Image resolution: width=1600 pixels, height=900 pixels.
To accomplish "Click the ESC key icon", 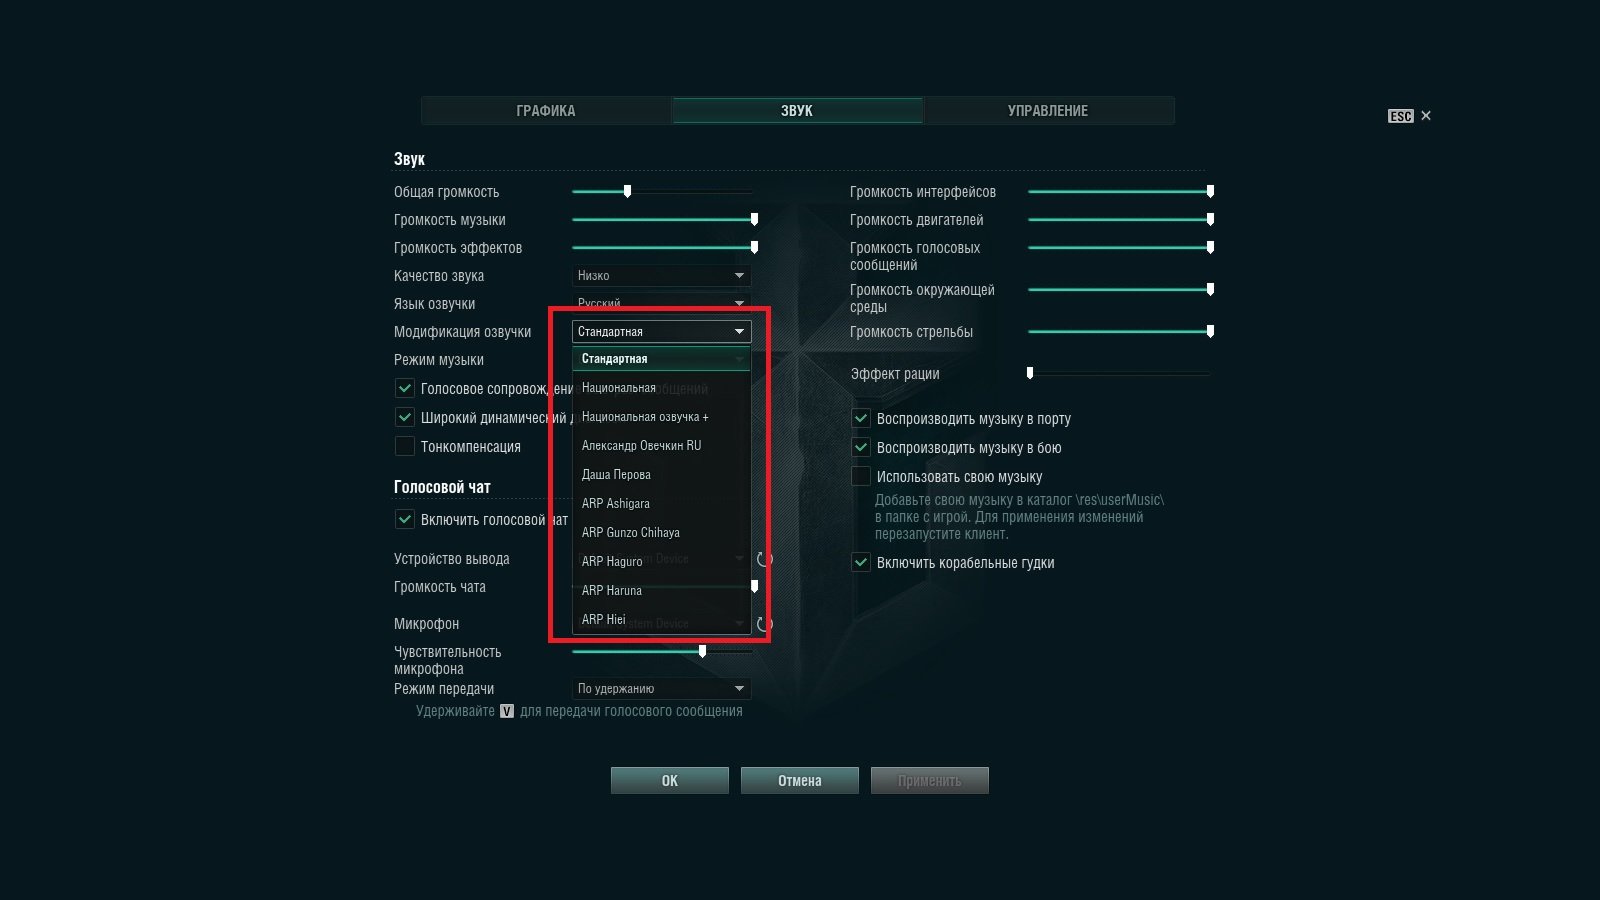I will 1401,116.
